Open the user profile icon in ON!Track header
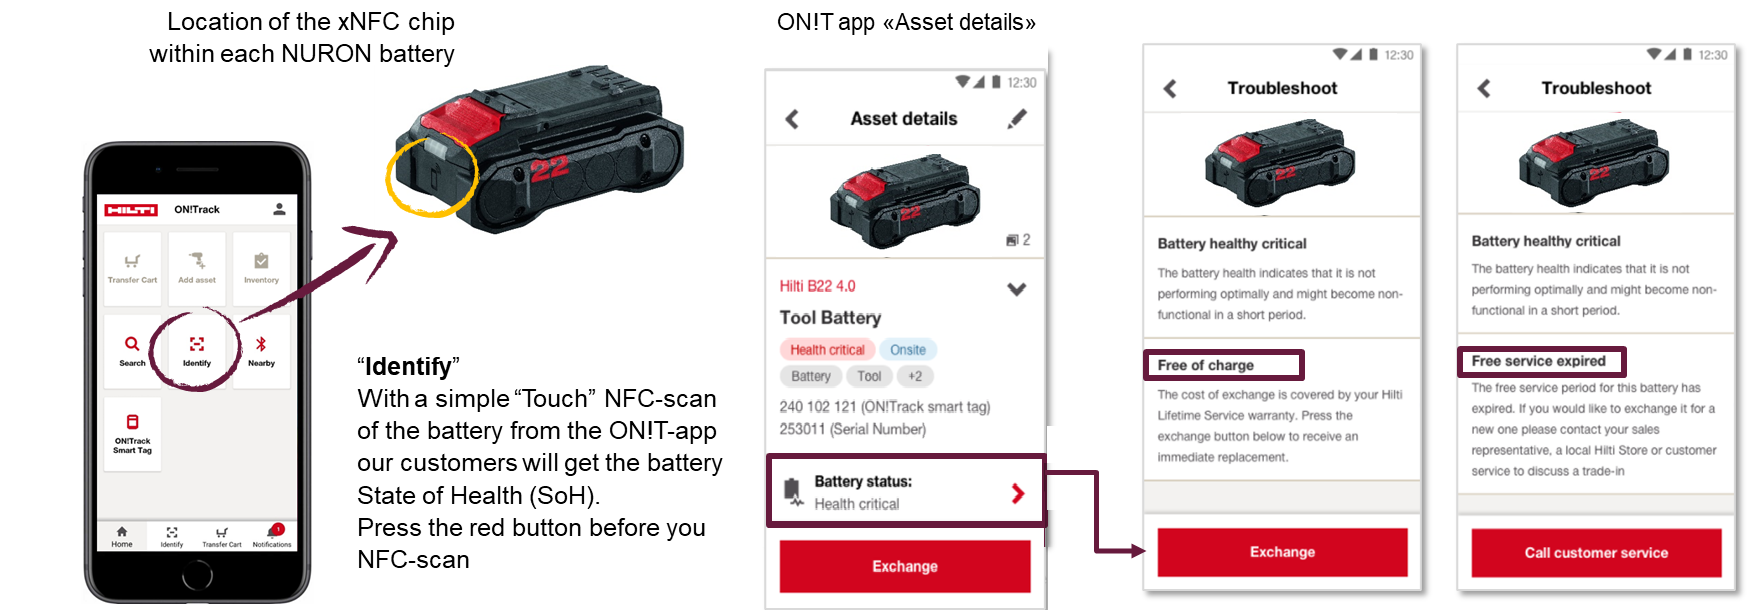This screenshot has width=1749, height=610. click(279, 209)
